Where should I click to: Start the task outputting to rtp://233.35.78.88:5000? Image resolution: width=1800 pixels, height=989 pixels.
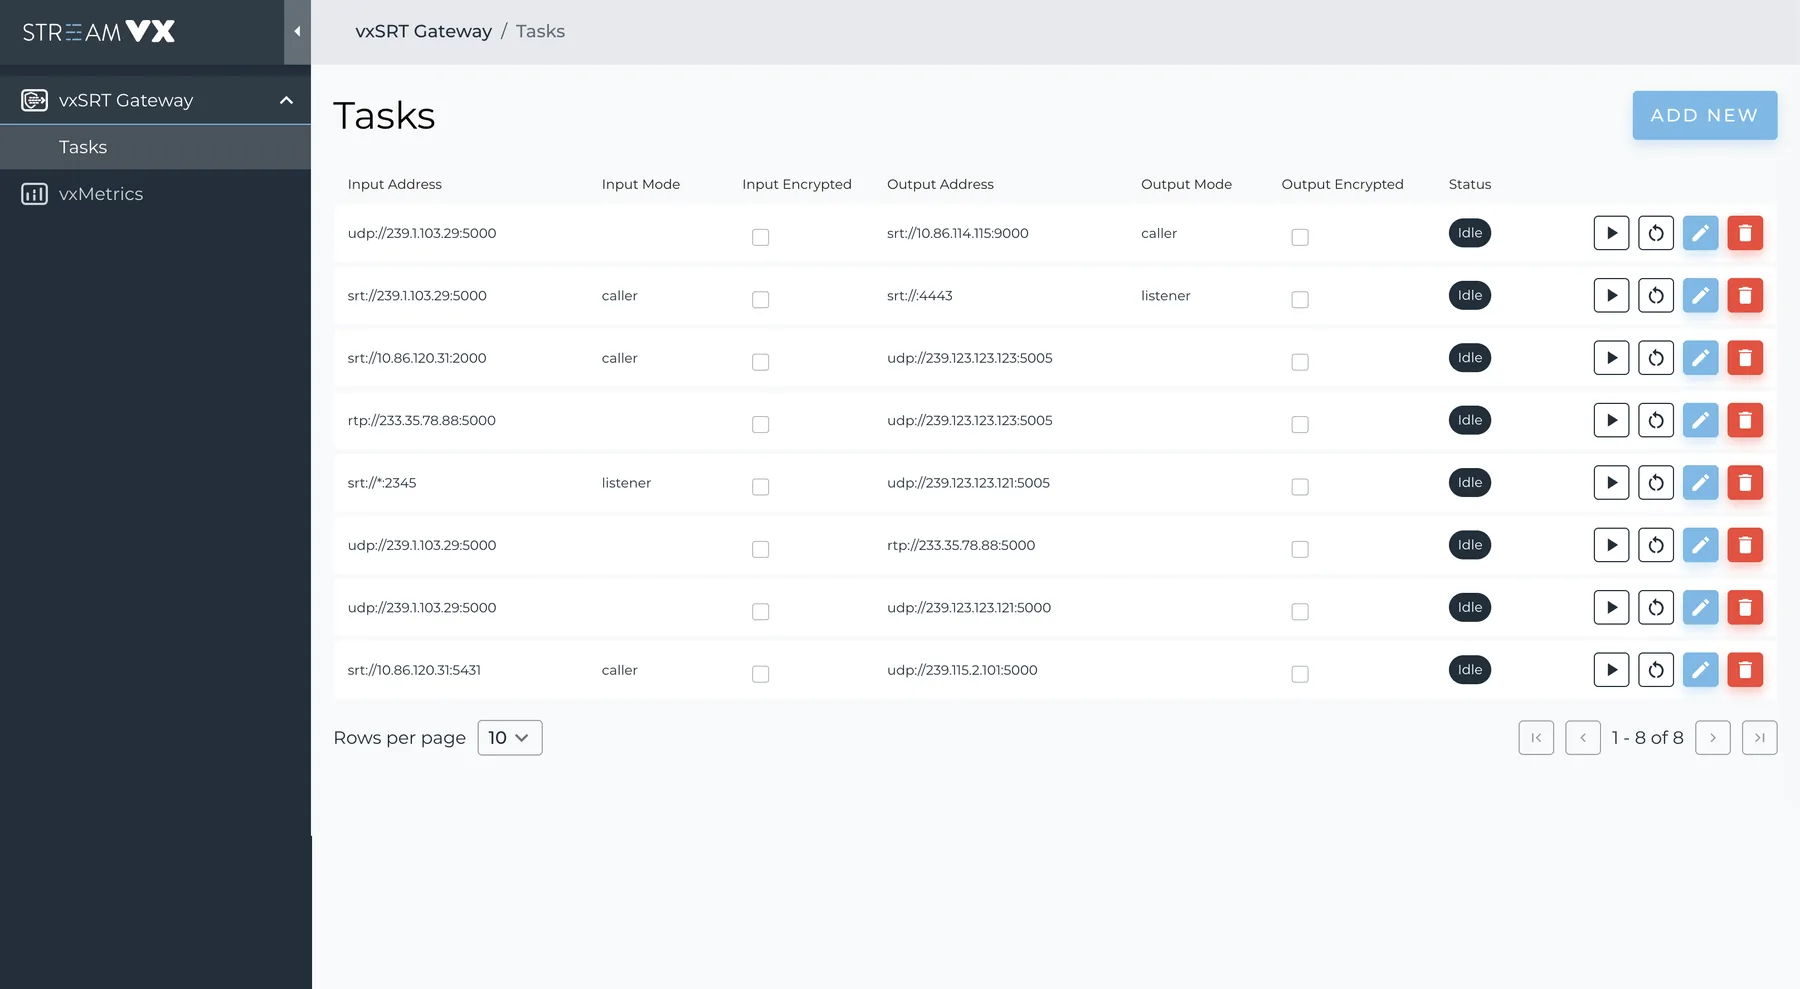coord(1611,545)
